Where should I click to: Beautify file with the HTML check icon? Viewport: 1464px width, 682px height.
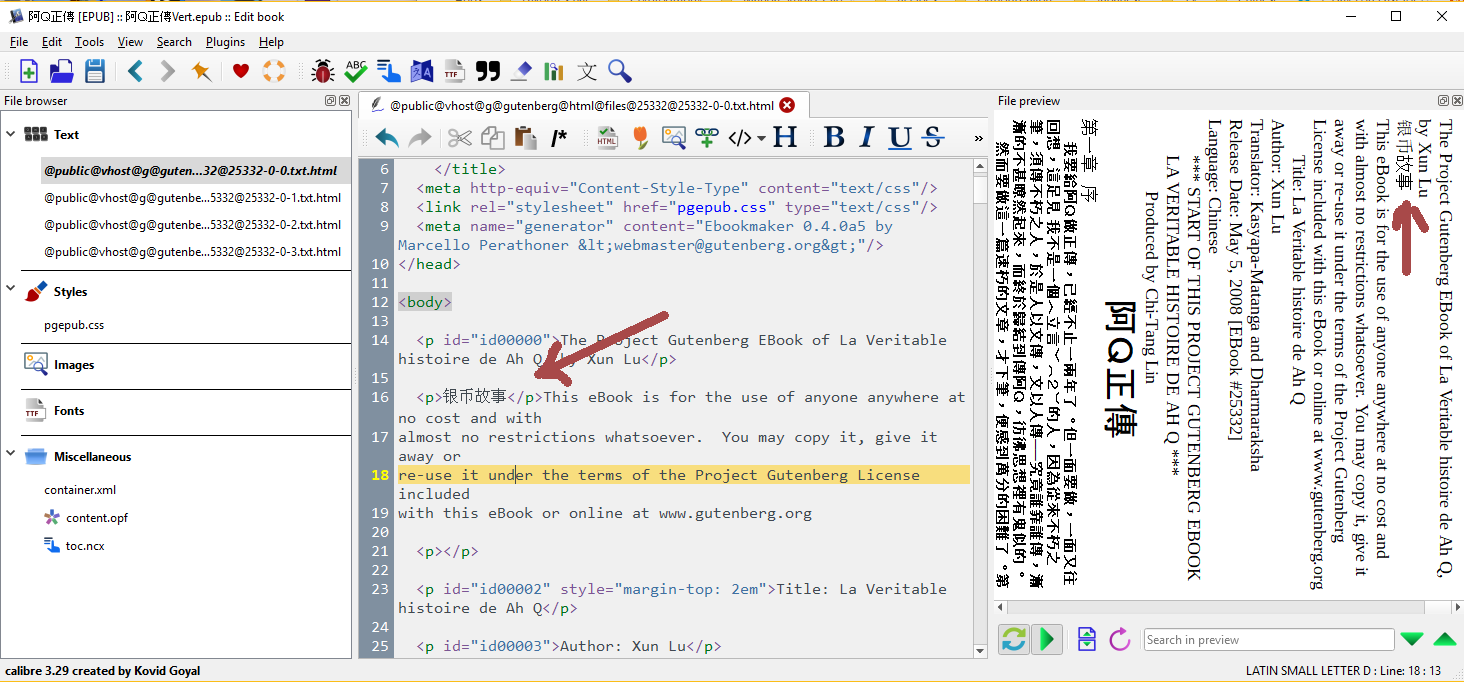coord(607,138)
